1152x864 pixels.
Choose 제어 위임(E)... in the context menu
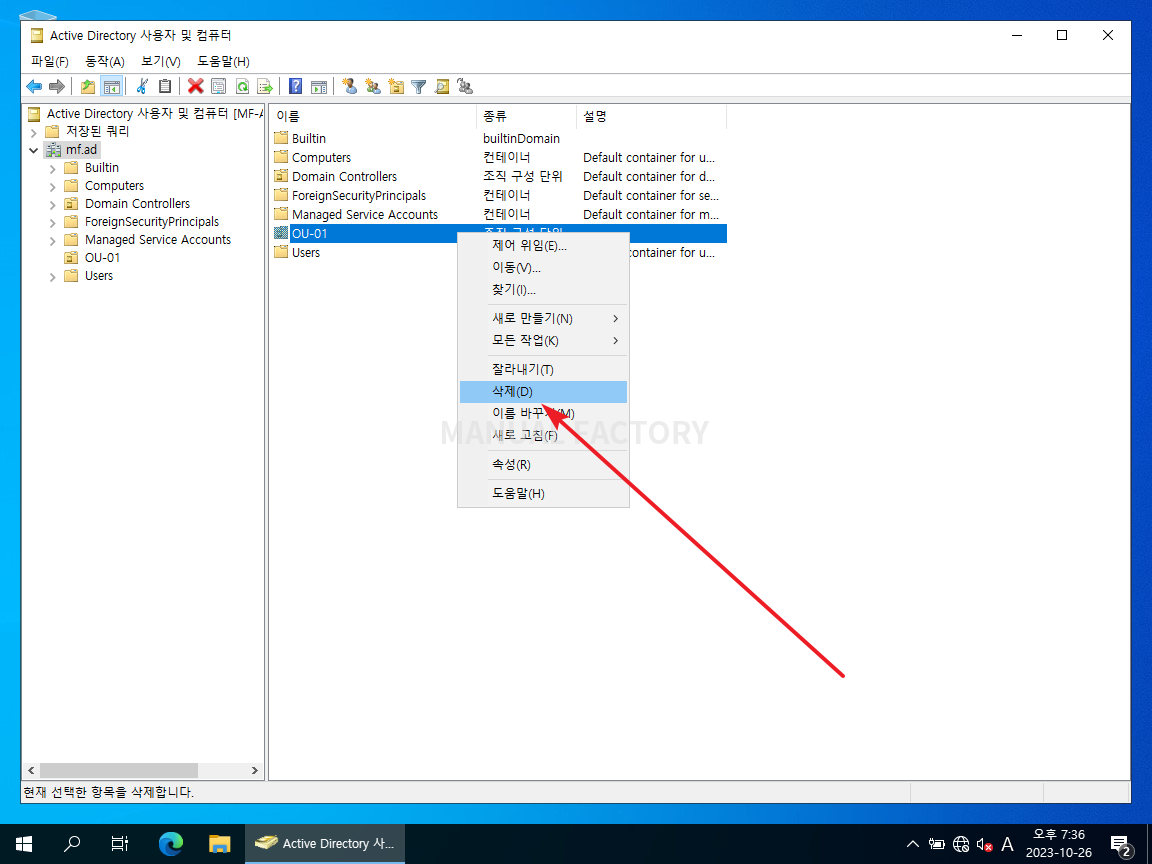click(543, 245)
